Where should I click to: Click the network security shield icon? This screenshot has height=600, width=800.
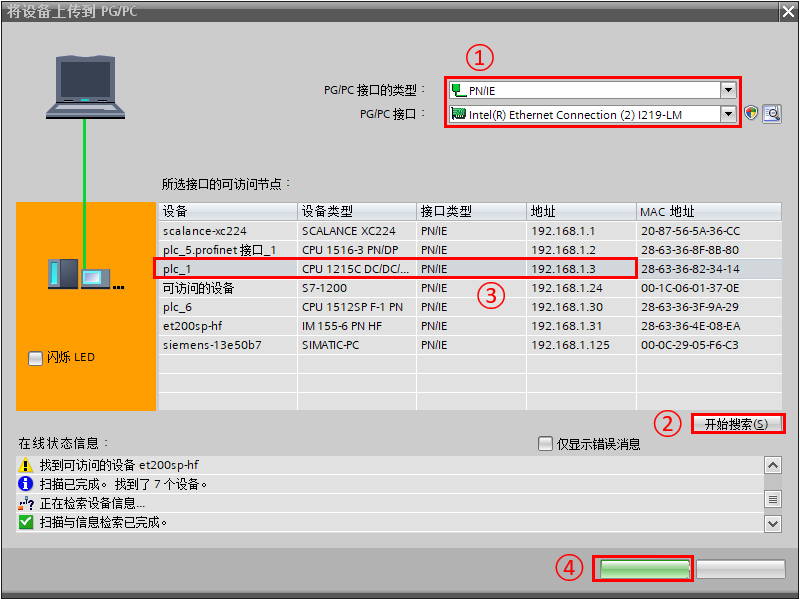point(751,113)
